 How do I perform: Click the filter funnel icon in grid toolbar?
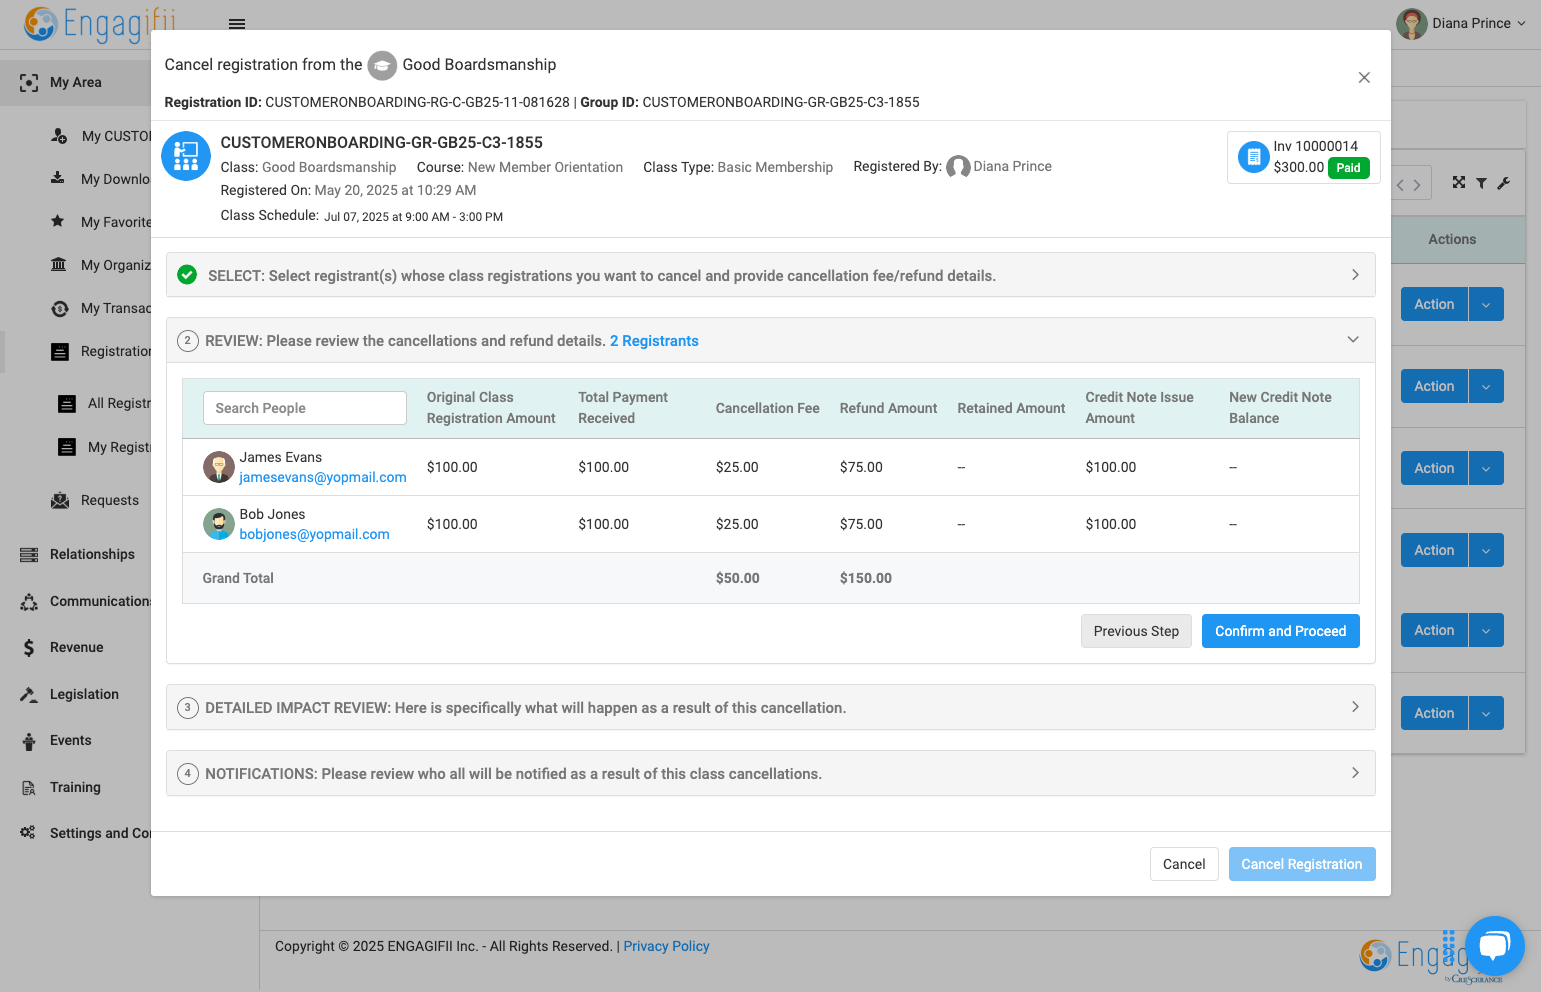[1481, 183]
